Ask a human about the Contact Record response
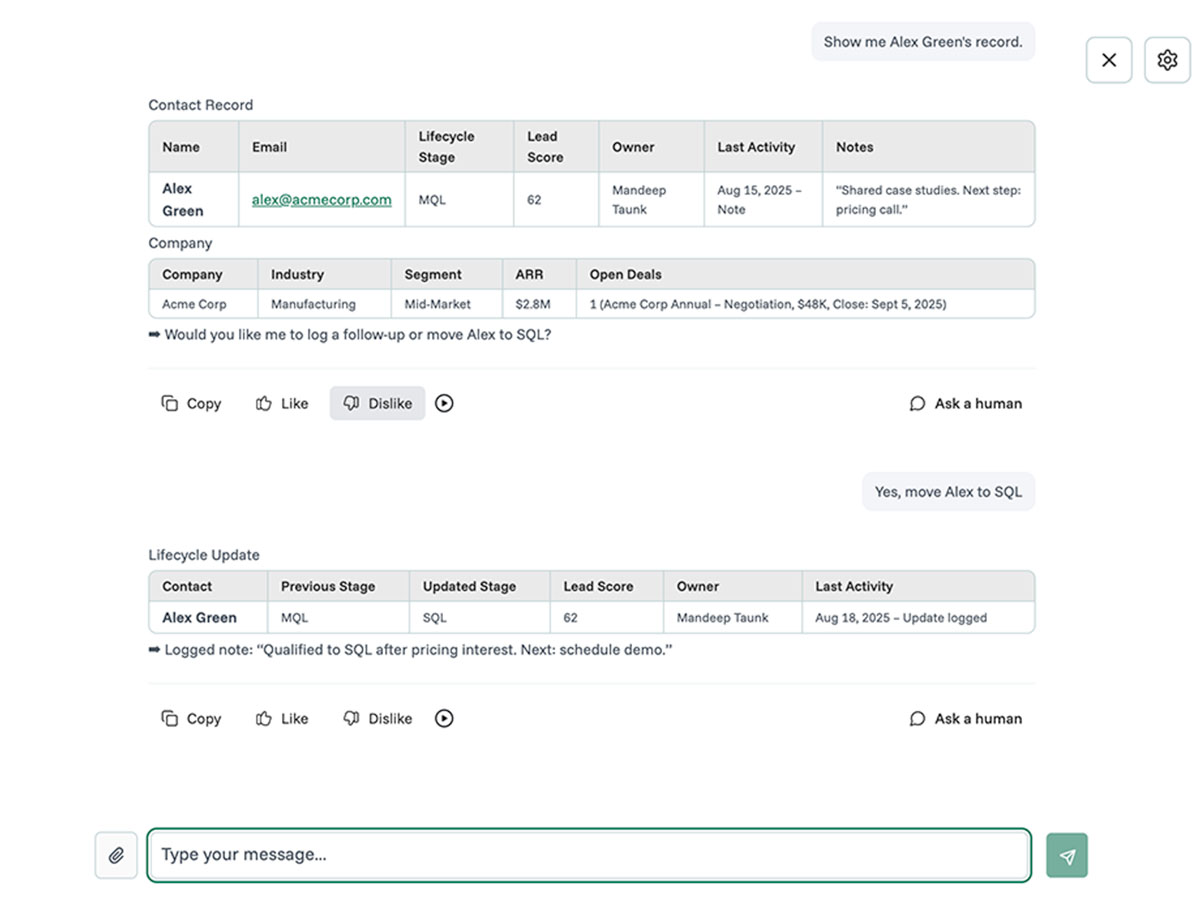 tap(966, 403)
